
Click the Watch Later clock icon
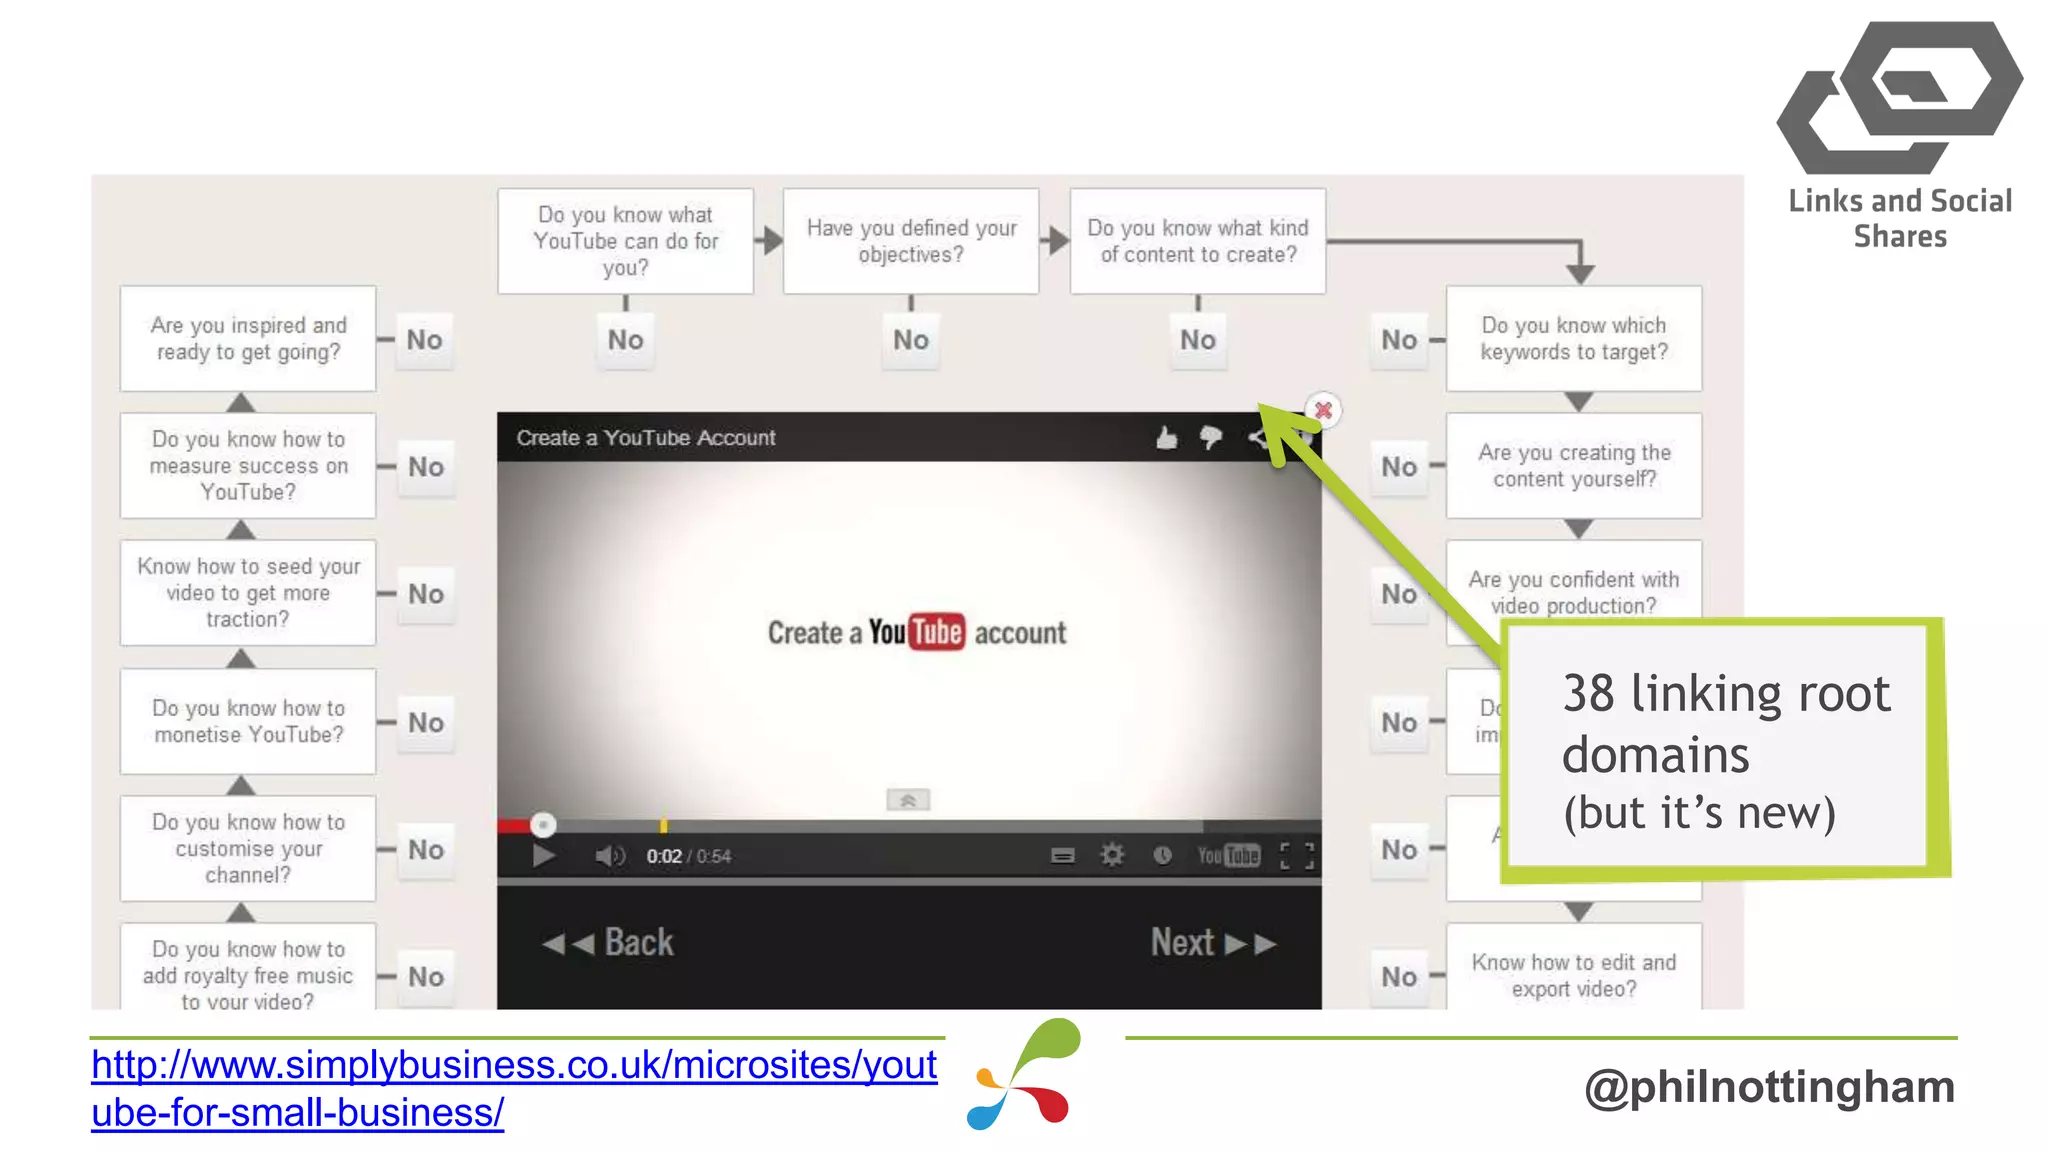coord(1162,856)
